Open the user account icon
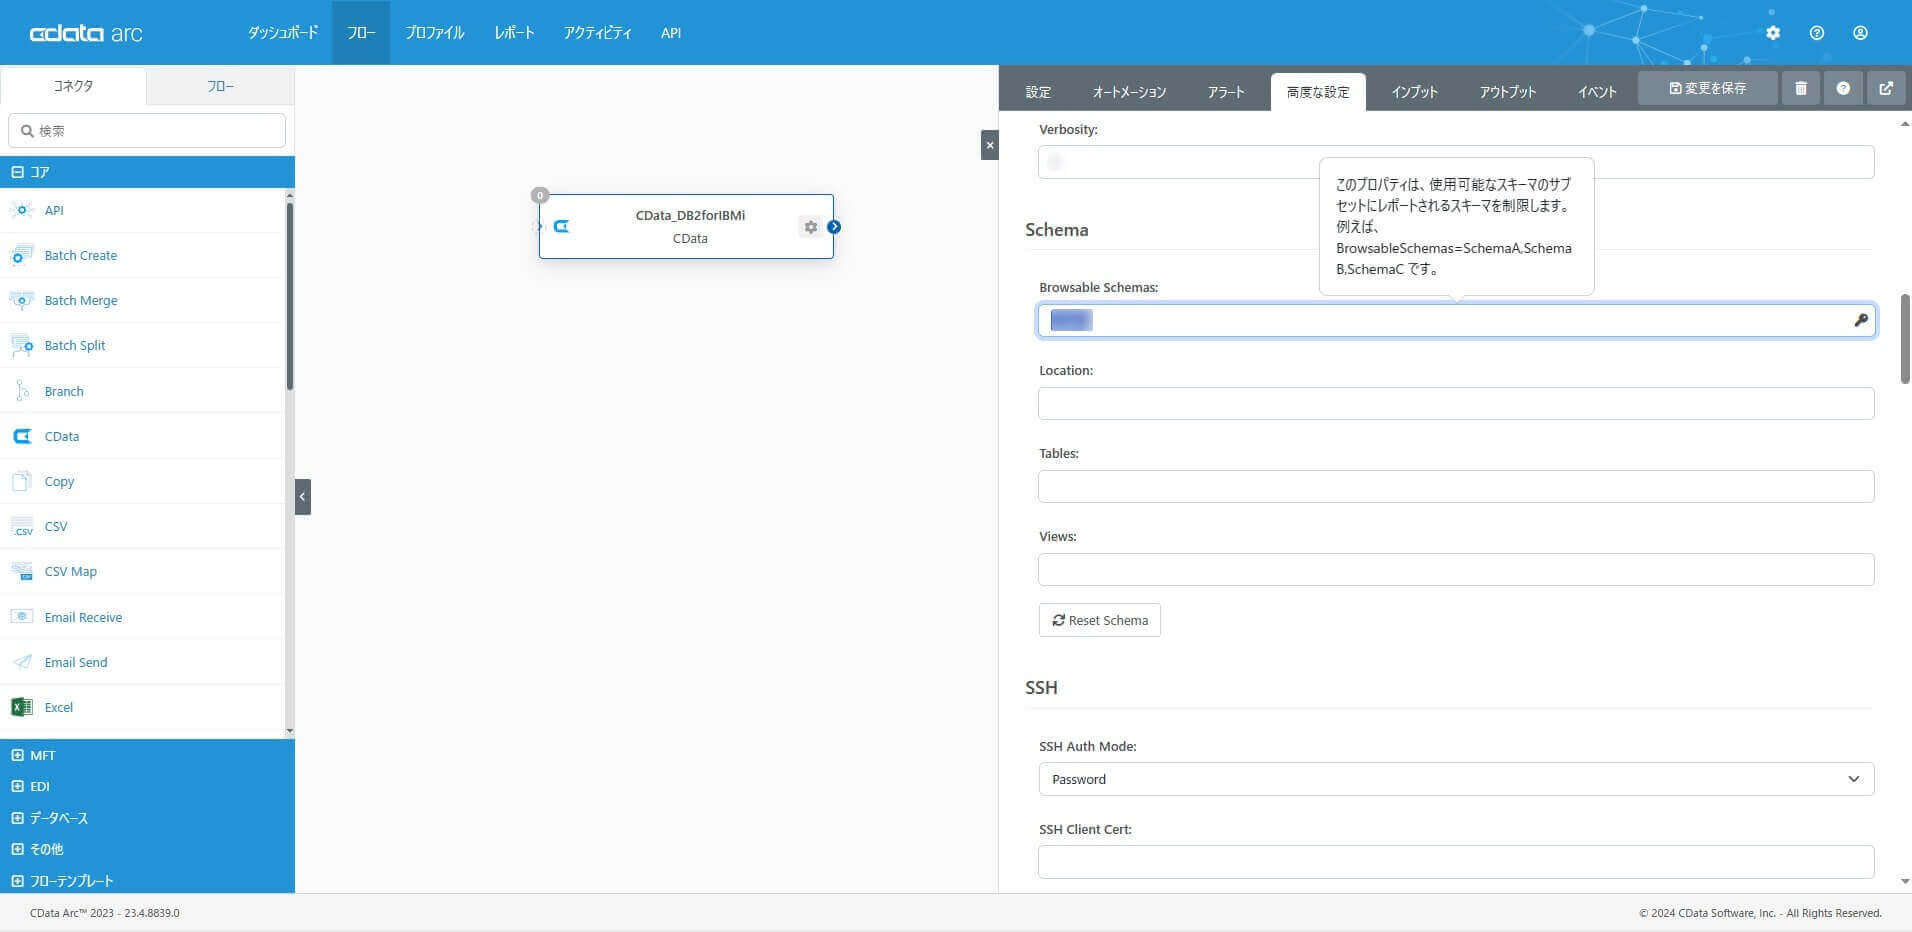Image resolution: width=1912 pixels, height=932 pixels. (1860, 33)
